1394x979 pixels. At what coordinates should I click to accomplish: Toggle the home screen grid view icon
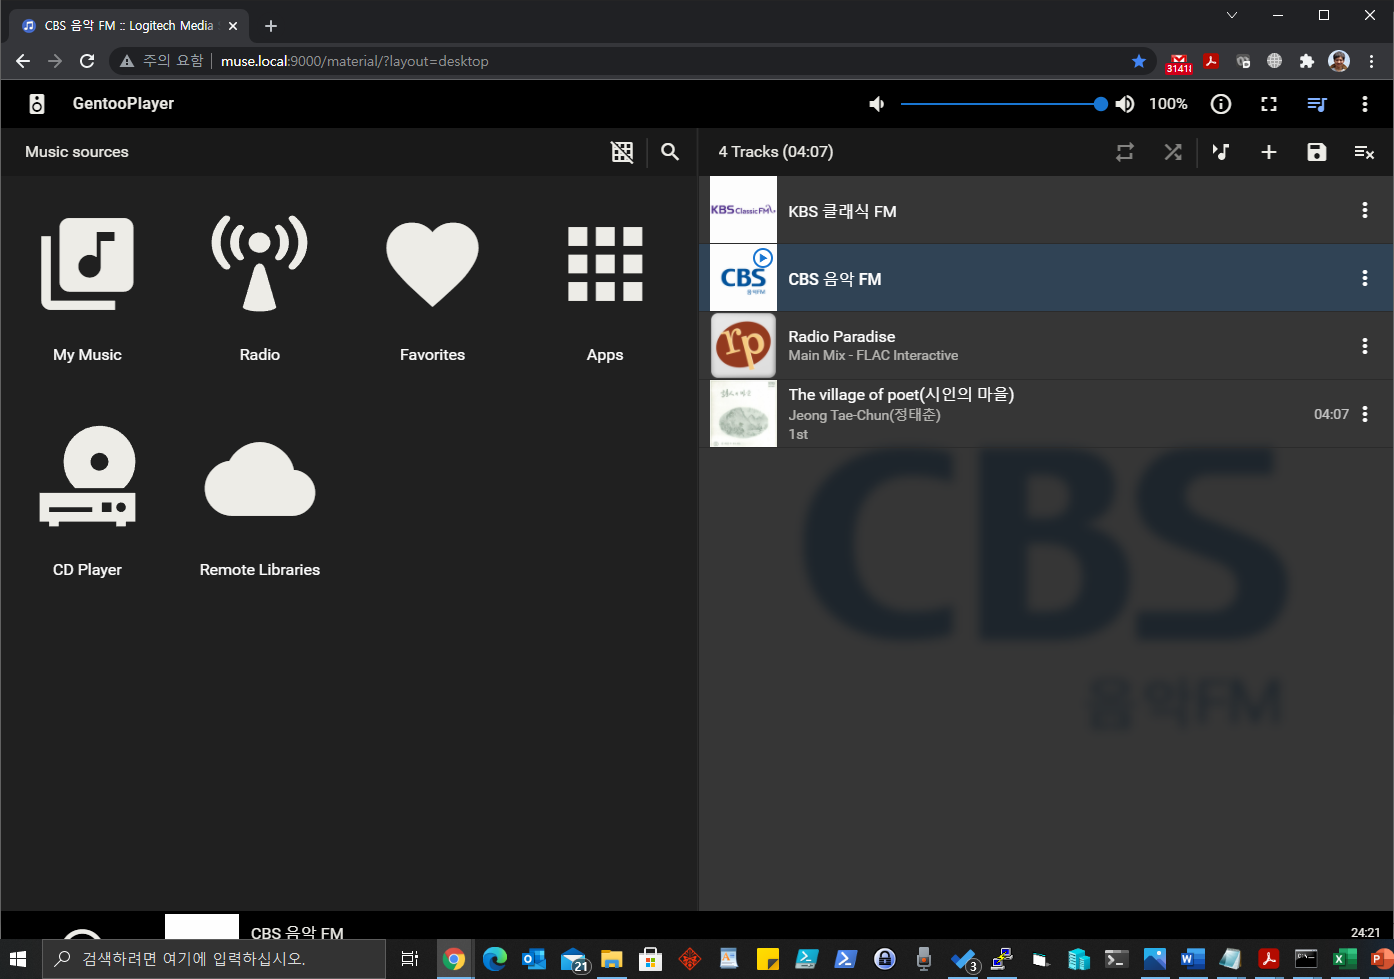coord(622,152)
